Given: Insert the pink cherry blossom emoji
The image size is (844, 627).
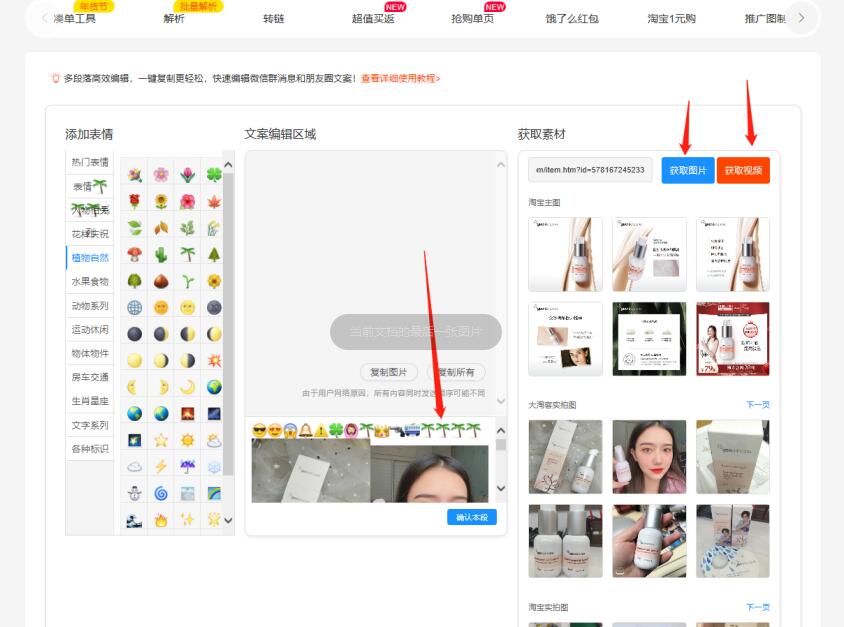Looking at the screenshot, I should pyautogui.click(x=161, y=174).
